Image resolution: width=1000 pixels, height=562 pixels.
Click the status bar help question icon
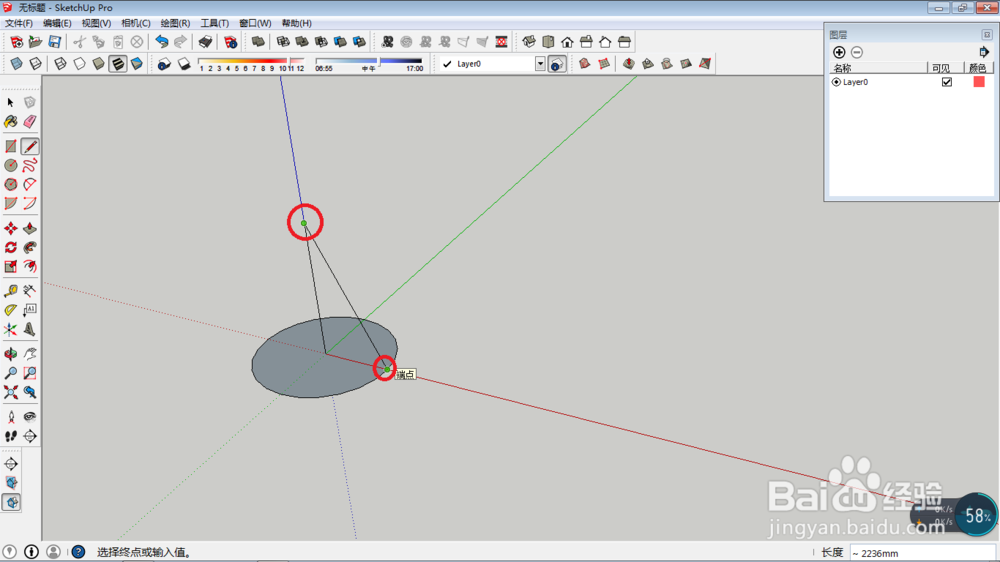tap(78, 552)
